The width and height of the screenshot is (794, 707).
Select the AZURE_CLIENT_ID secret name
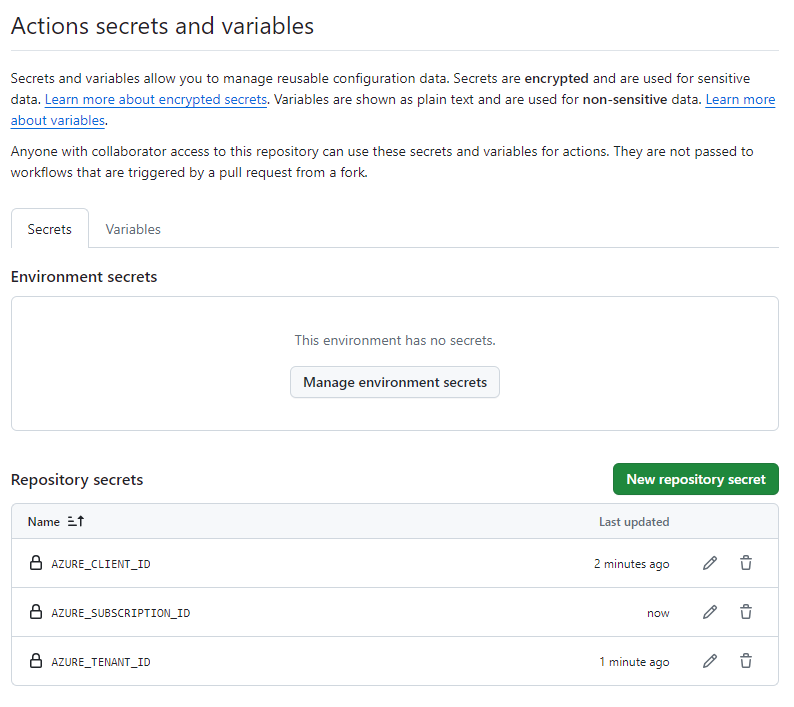pyautogui.click(x=101, y=564)
